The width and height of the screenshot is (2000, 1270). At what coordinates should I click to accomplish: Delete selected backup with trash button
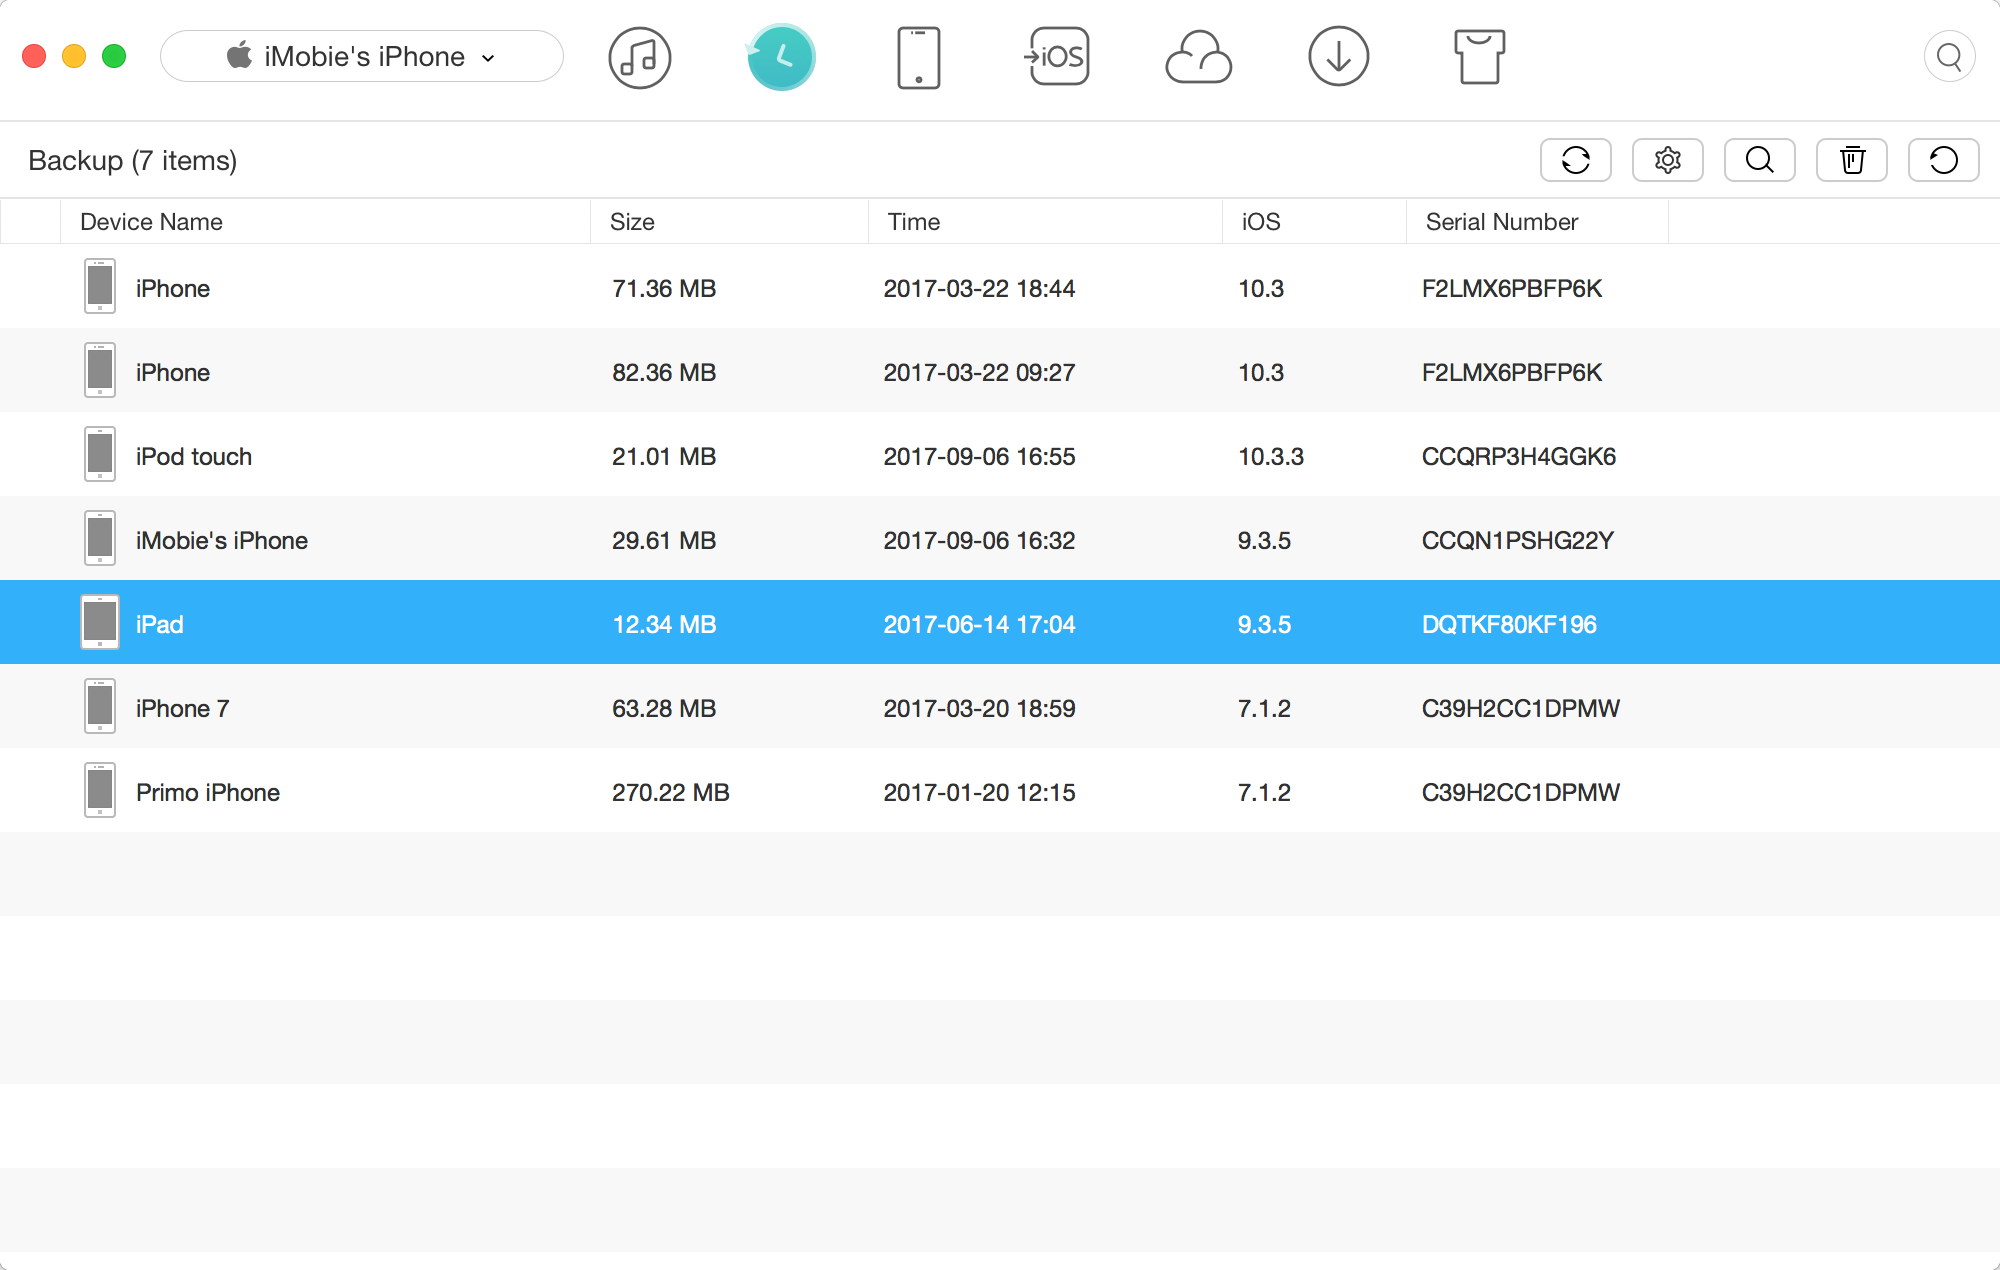coord(1852,160)
